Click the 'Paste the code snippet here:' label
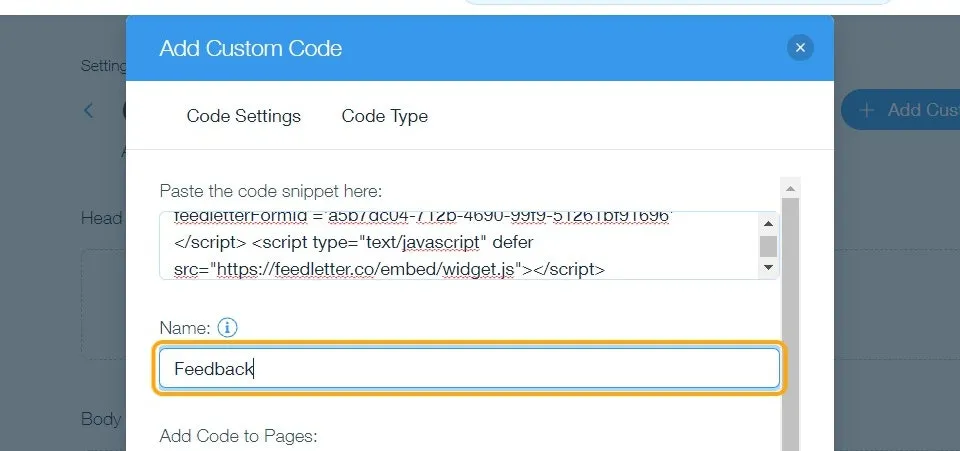Image resolution: width=960 pixels, height=451 pixels. [271, 191]
